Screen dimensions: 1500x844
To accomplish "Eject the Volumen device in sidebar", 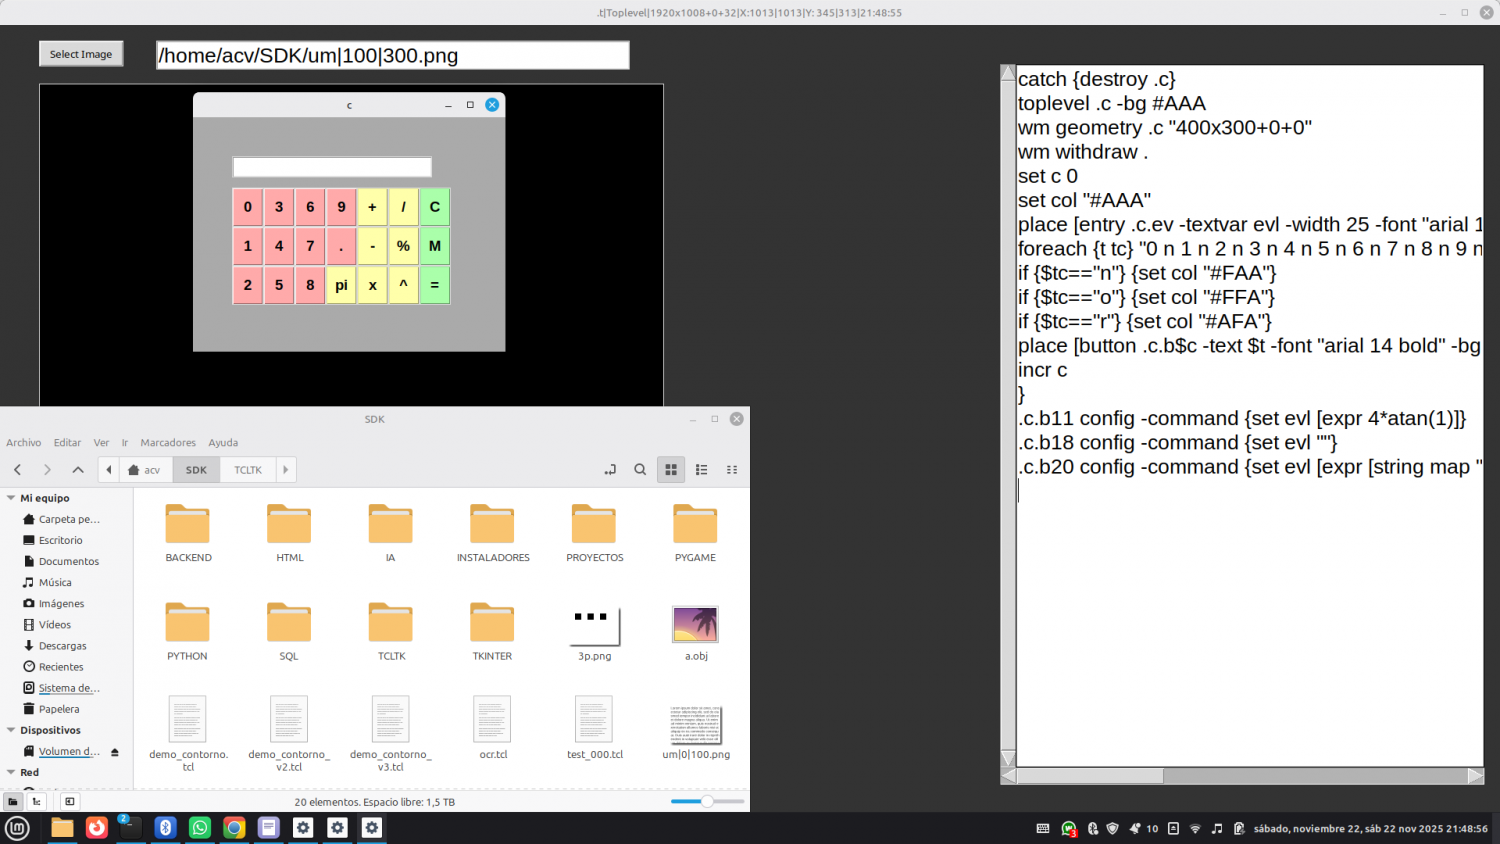I will pyautogui.click(x=115, y=752).
